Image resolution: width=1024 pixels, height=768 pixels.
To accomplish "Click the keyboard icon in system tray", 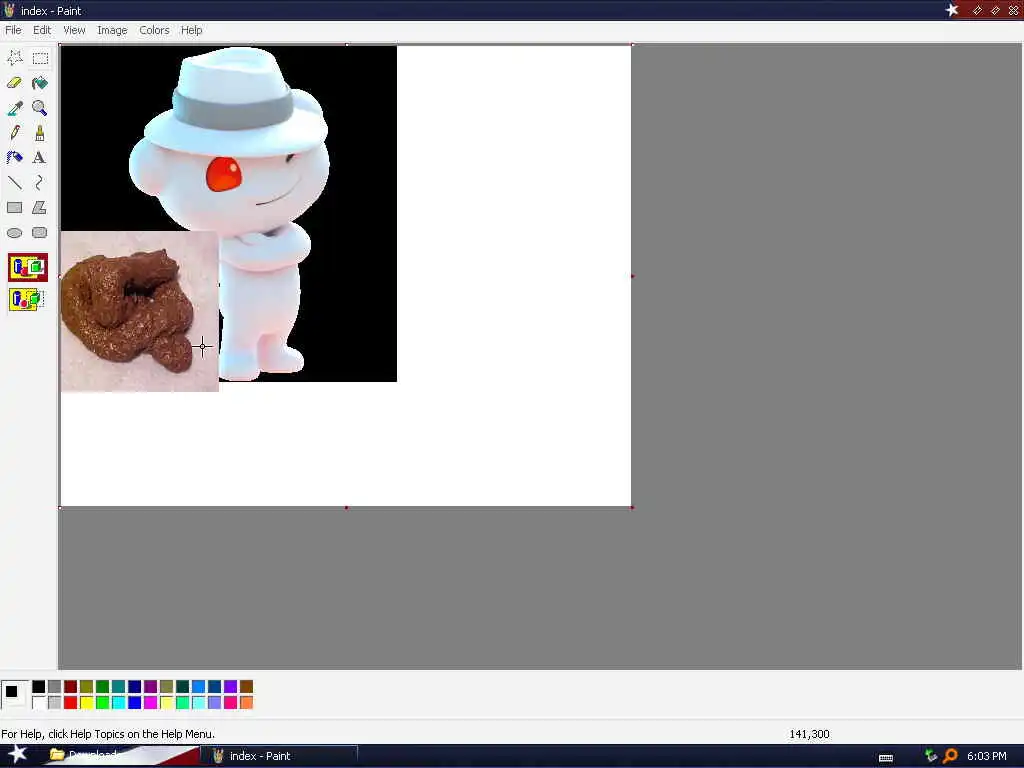I will click(886, 758).
